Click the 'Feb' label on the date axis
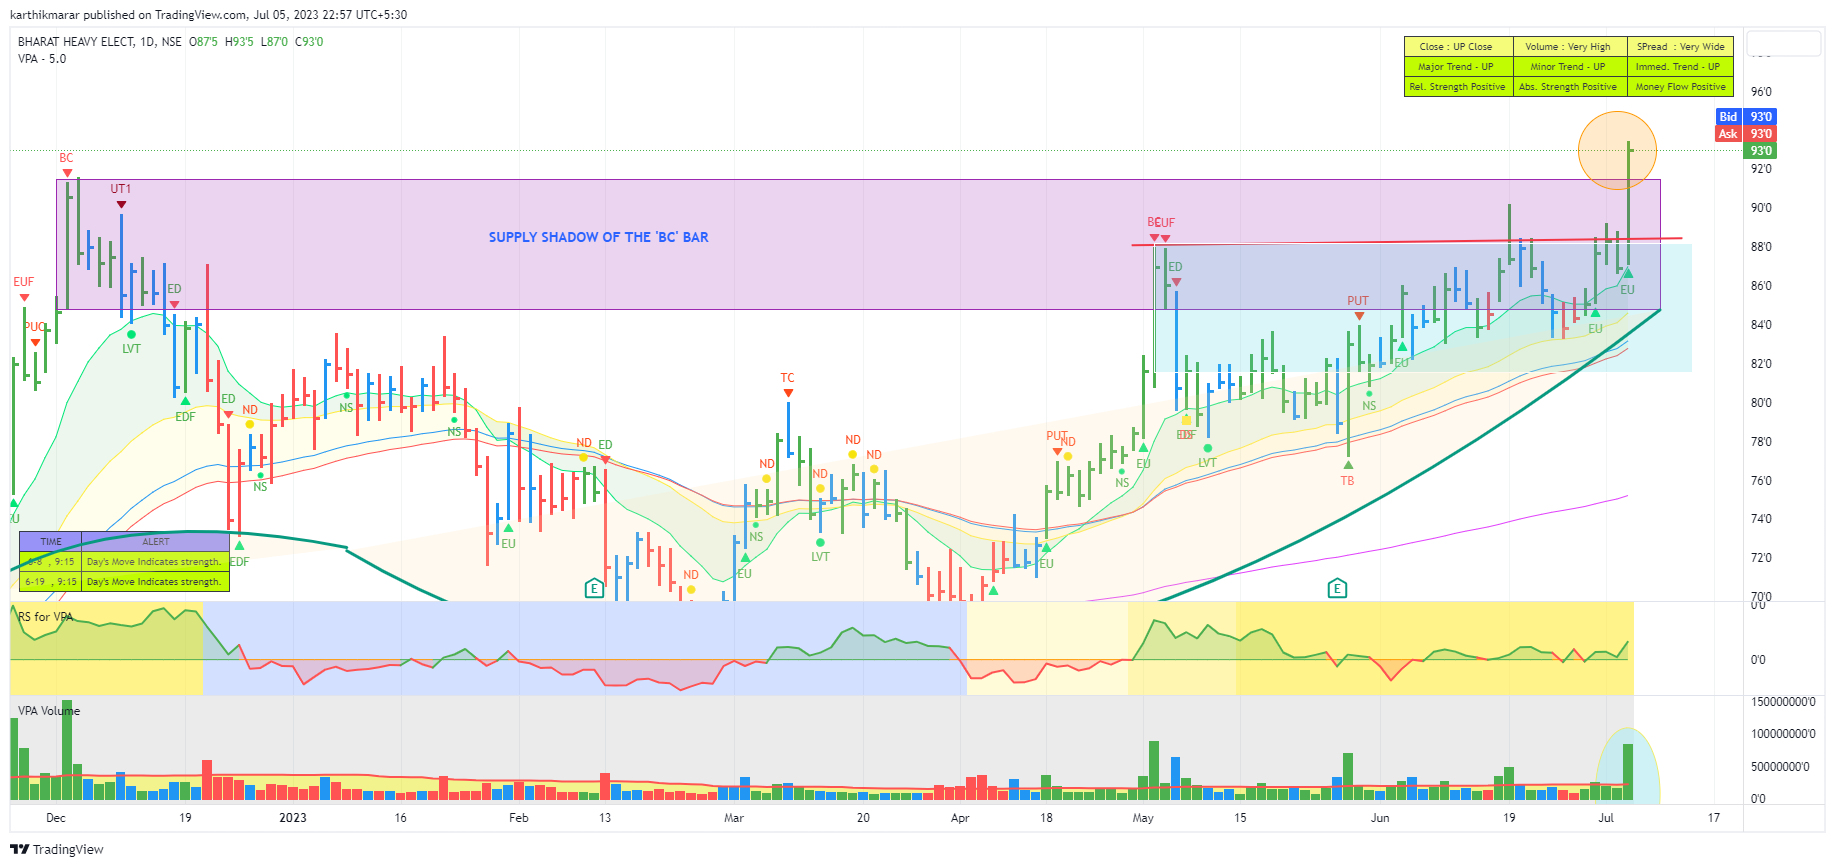This screenshot has width=1835, height=867. point(518,818)
